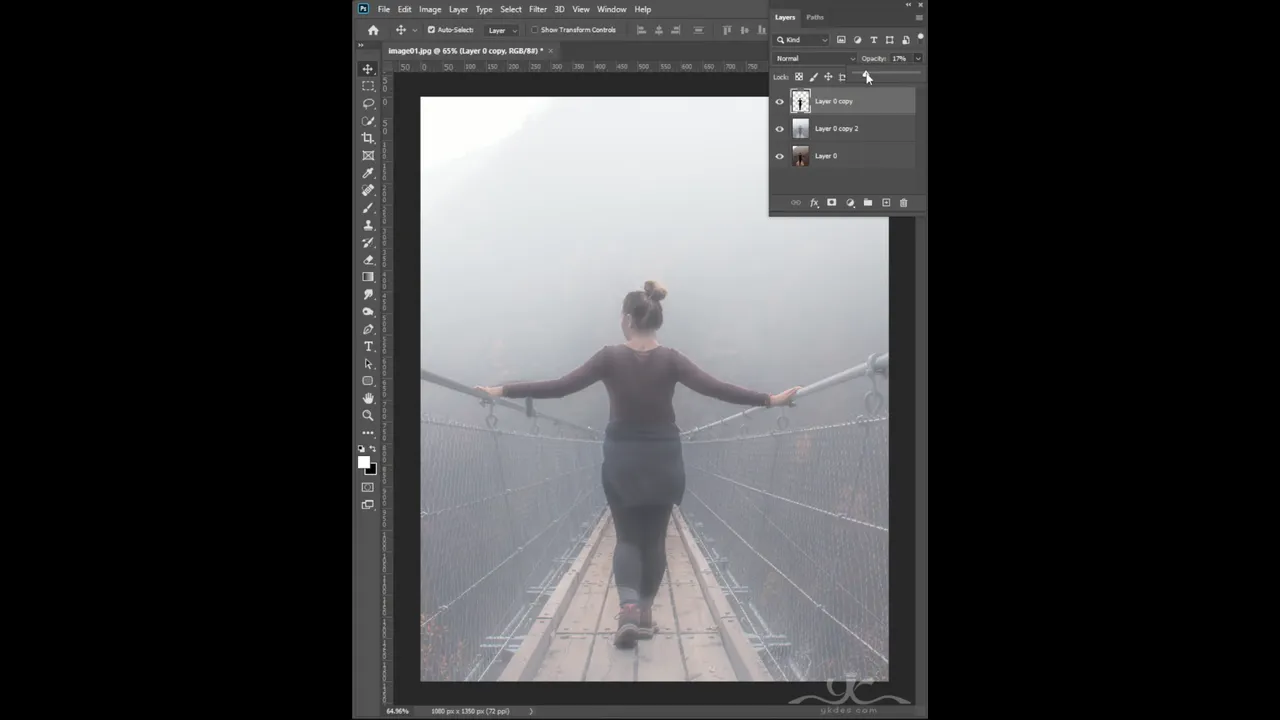This screenshot has height=720, width=1280.
Task: Enable Show Transform Controls
Action: coord(537,29)
